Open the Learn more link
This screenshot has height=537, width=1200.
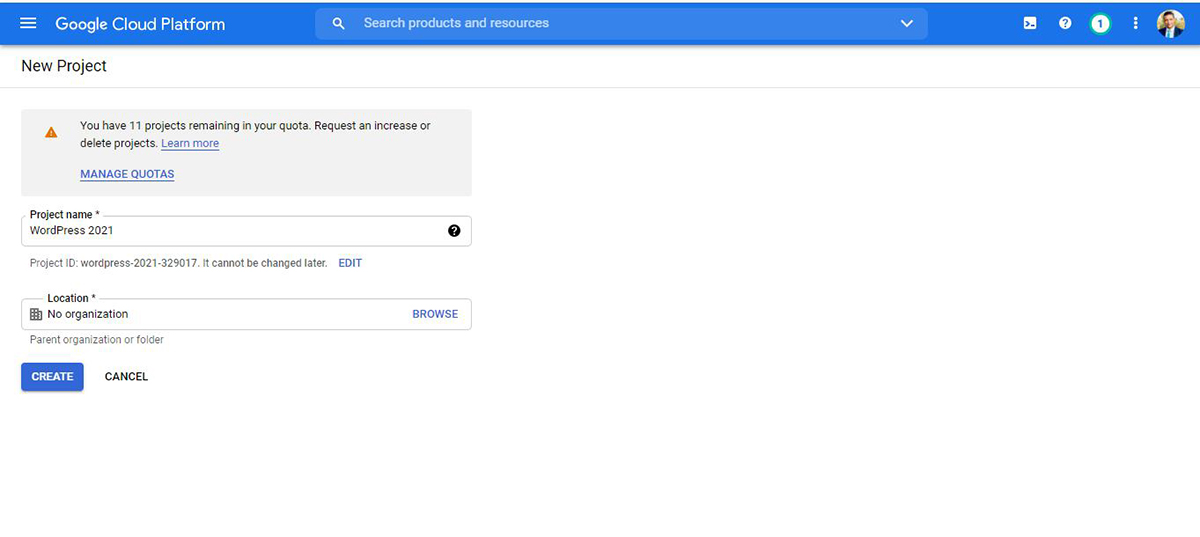[190, 144]
